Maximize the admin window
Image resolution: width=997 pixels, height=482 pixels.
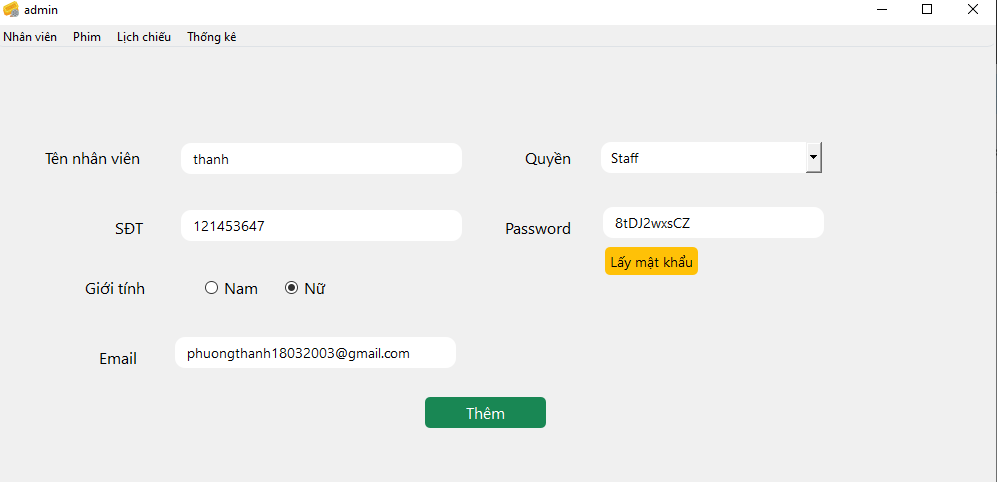click(x=927, y=9)
